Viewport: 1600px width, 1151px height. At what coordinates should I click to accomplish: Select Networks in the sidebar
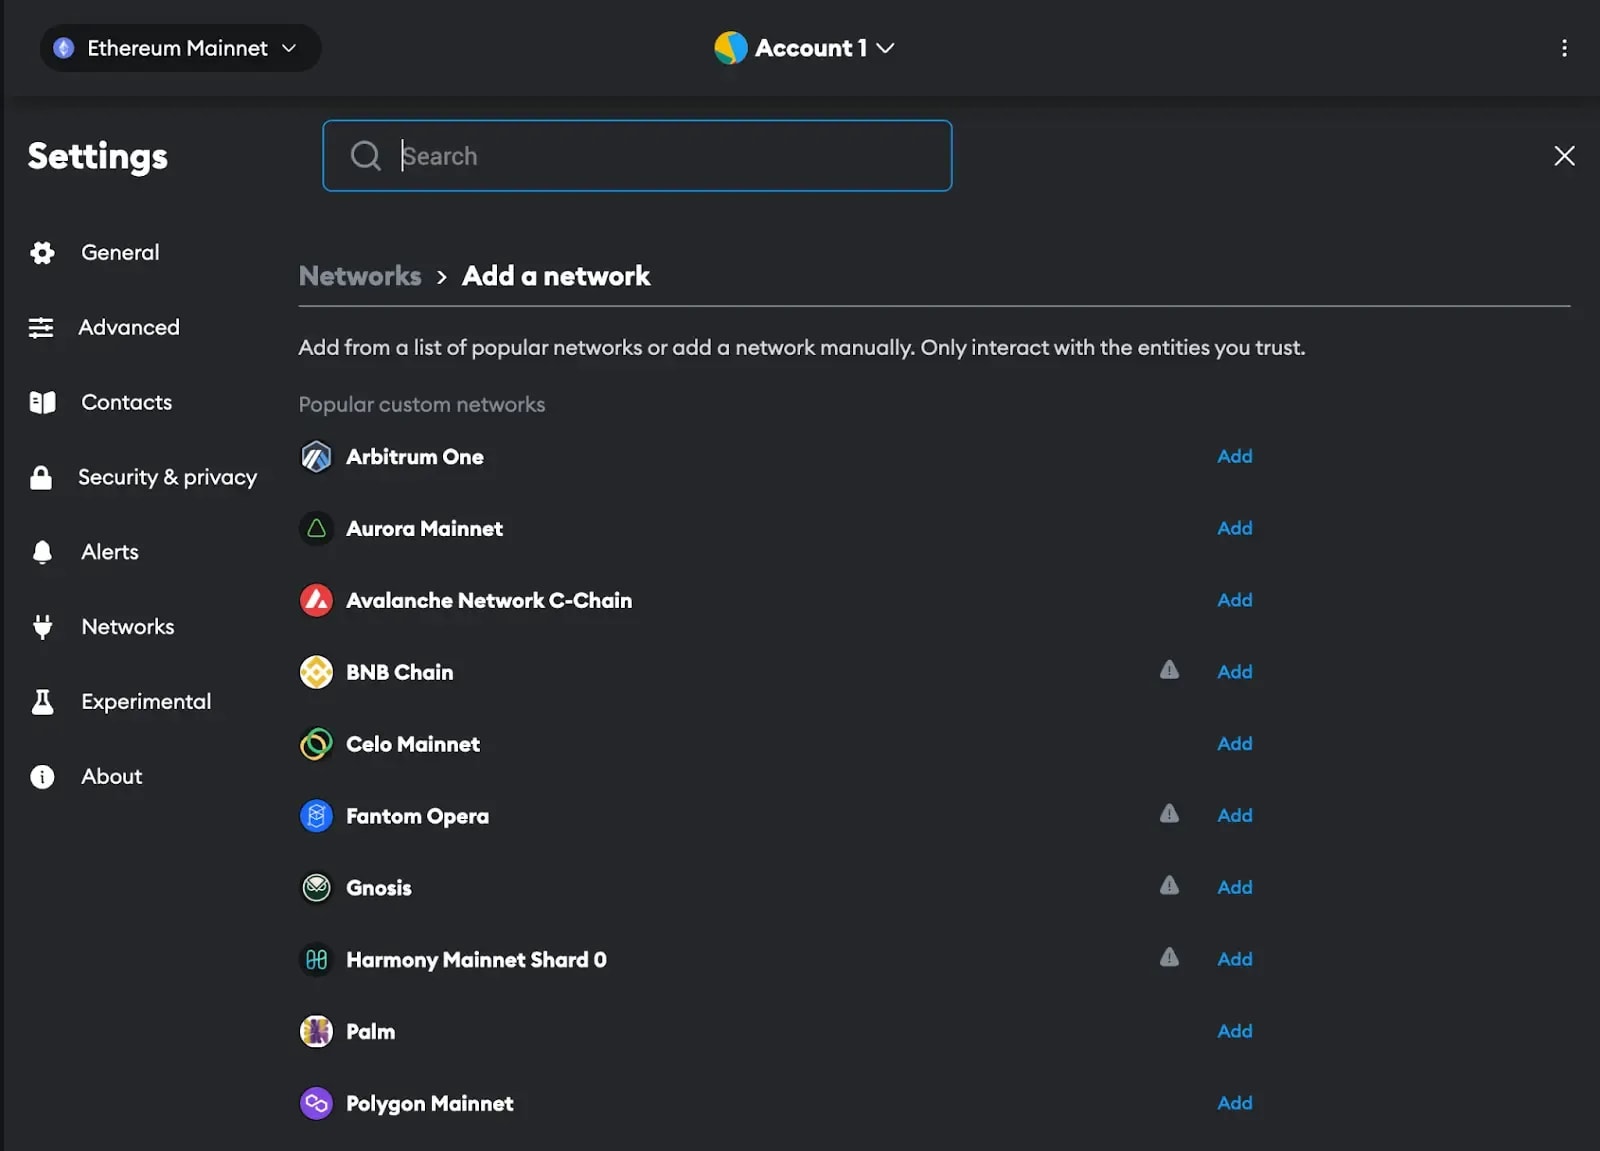click(x=128, y=627)
